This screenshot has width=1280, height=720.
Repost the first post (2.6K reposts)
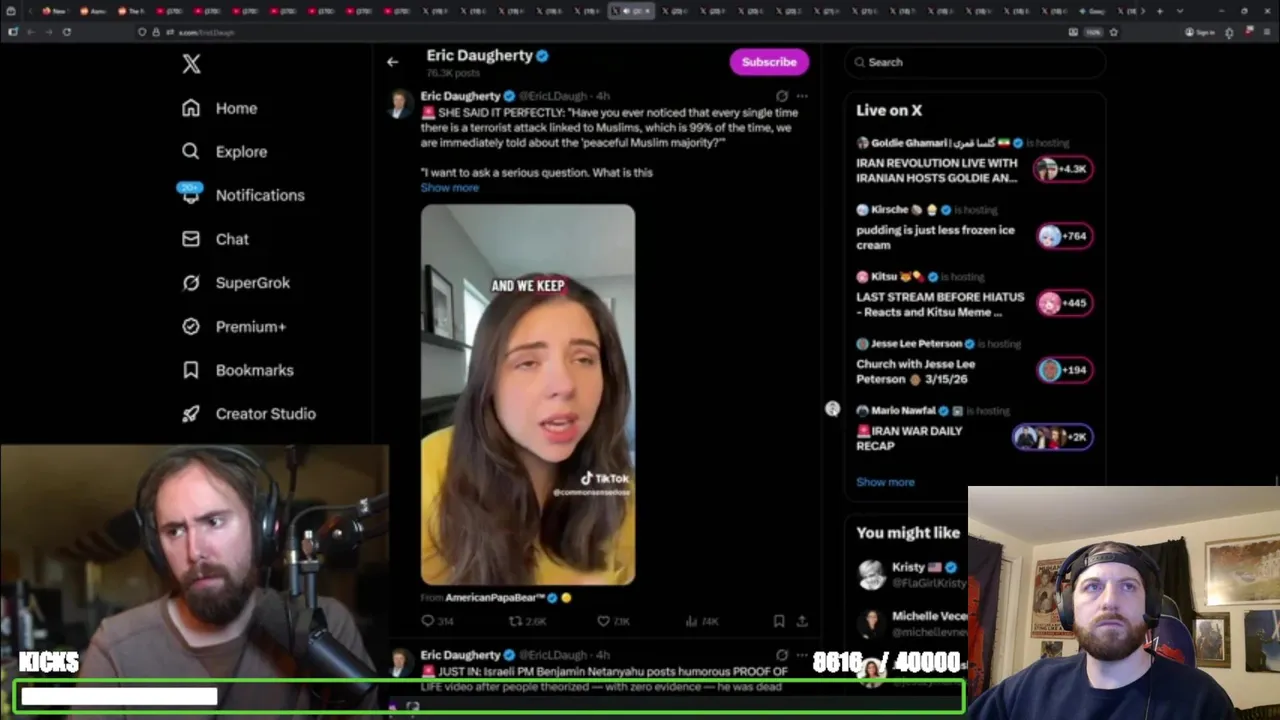click(527, 621)
